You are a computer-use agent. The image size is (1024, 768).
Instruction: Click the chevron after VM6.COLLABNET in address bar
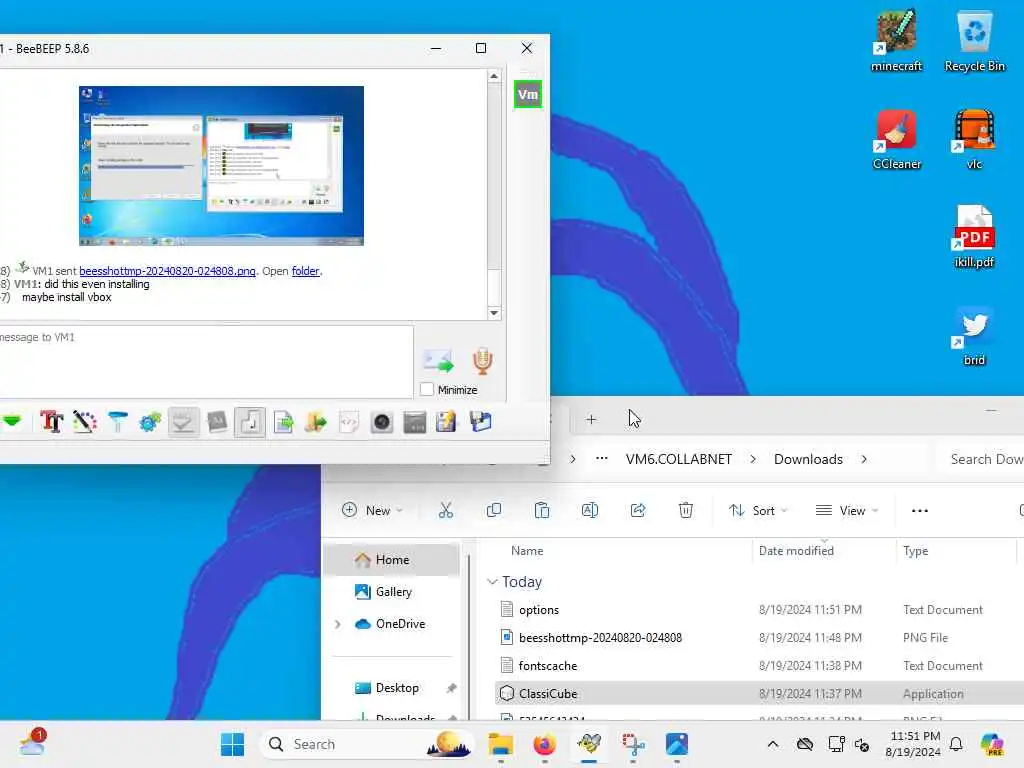pyautogui.click(x=753, y=459)
